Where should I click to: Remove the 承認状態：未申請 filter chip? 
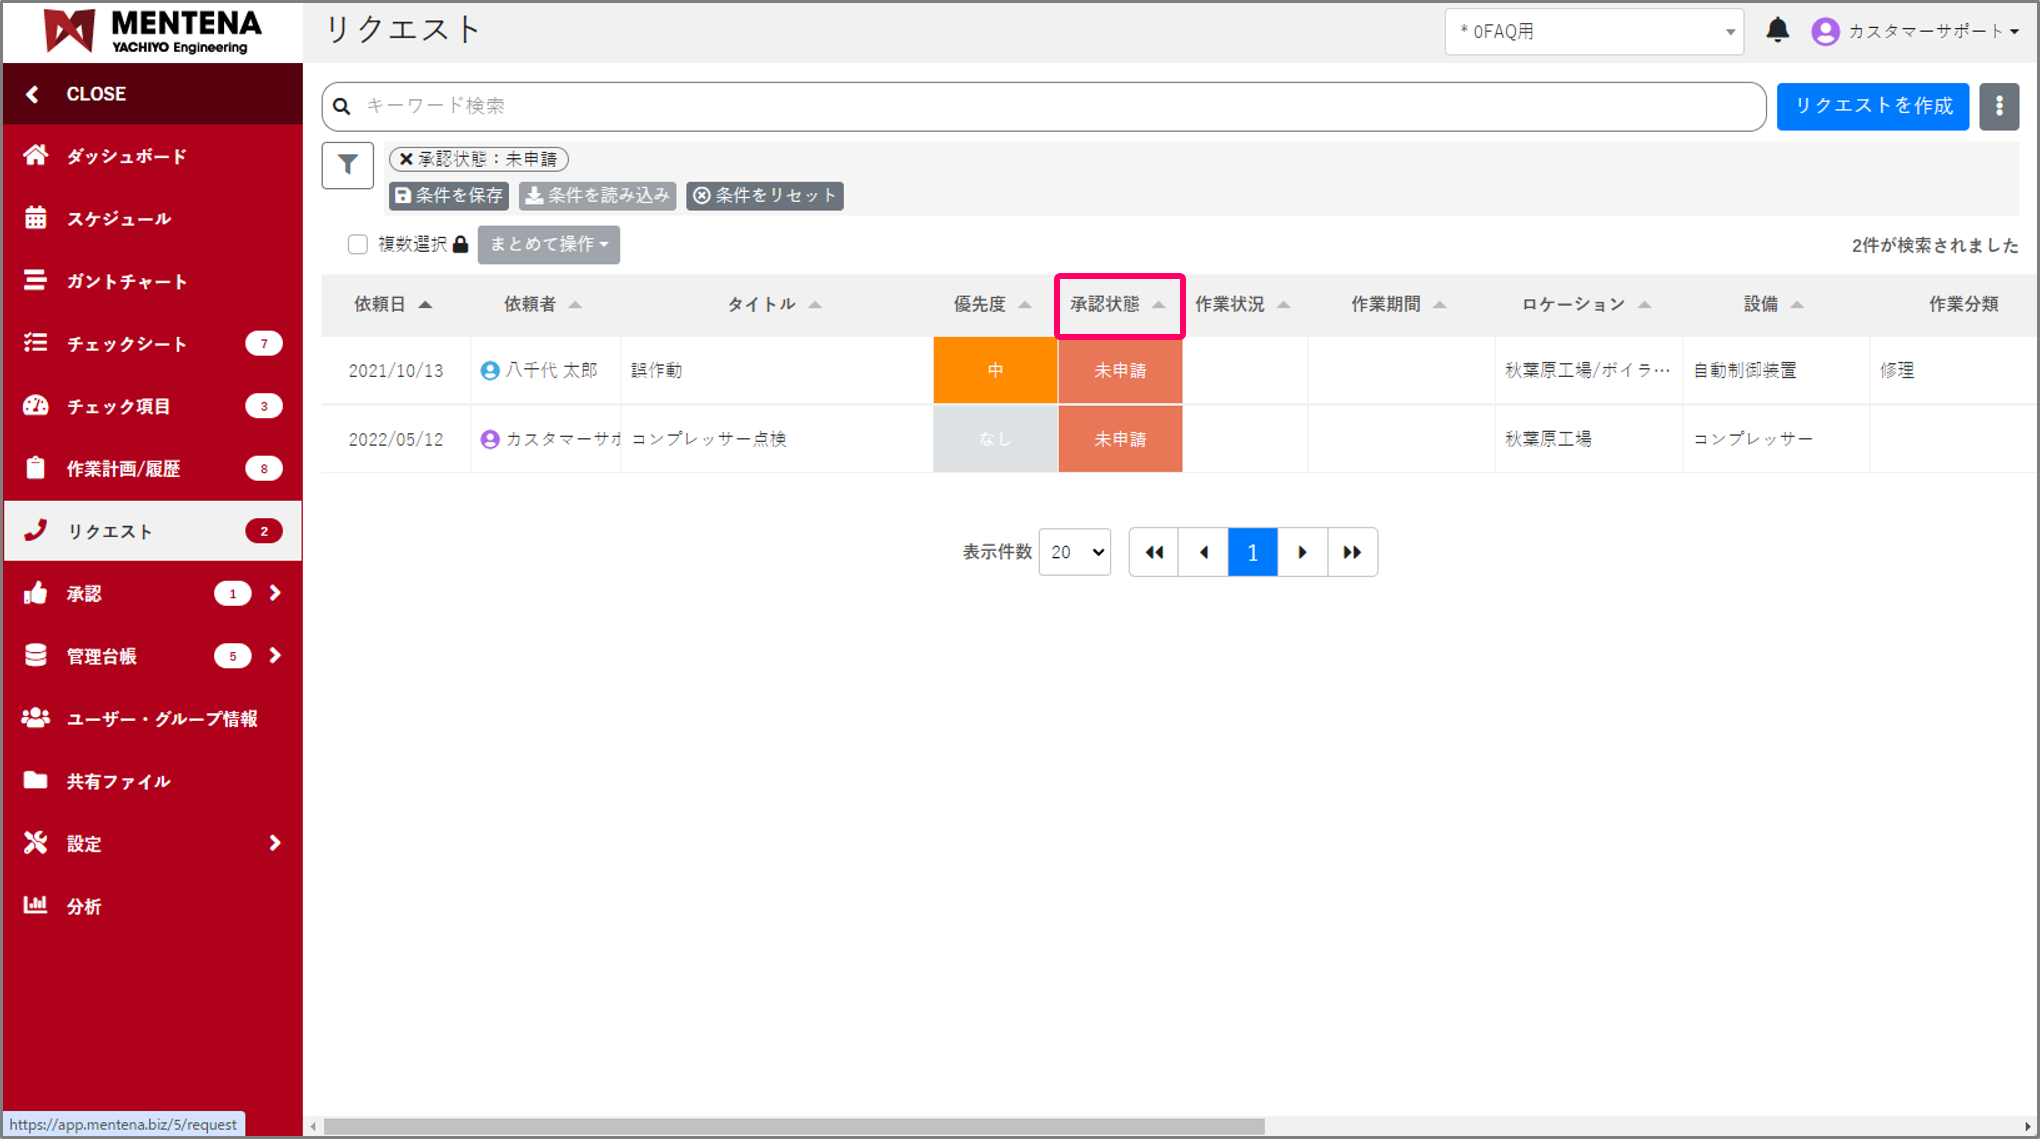pyautogui.click(x=406, y=159)
